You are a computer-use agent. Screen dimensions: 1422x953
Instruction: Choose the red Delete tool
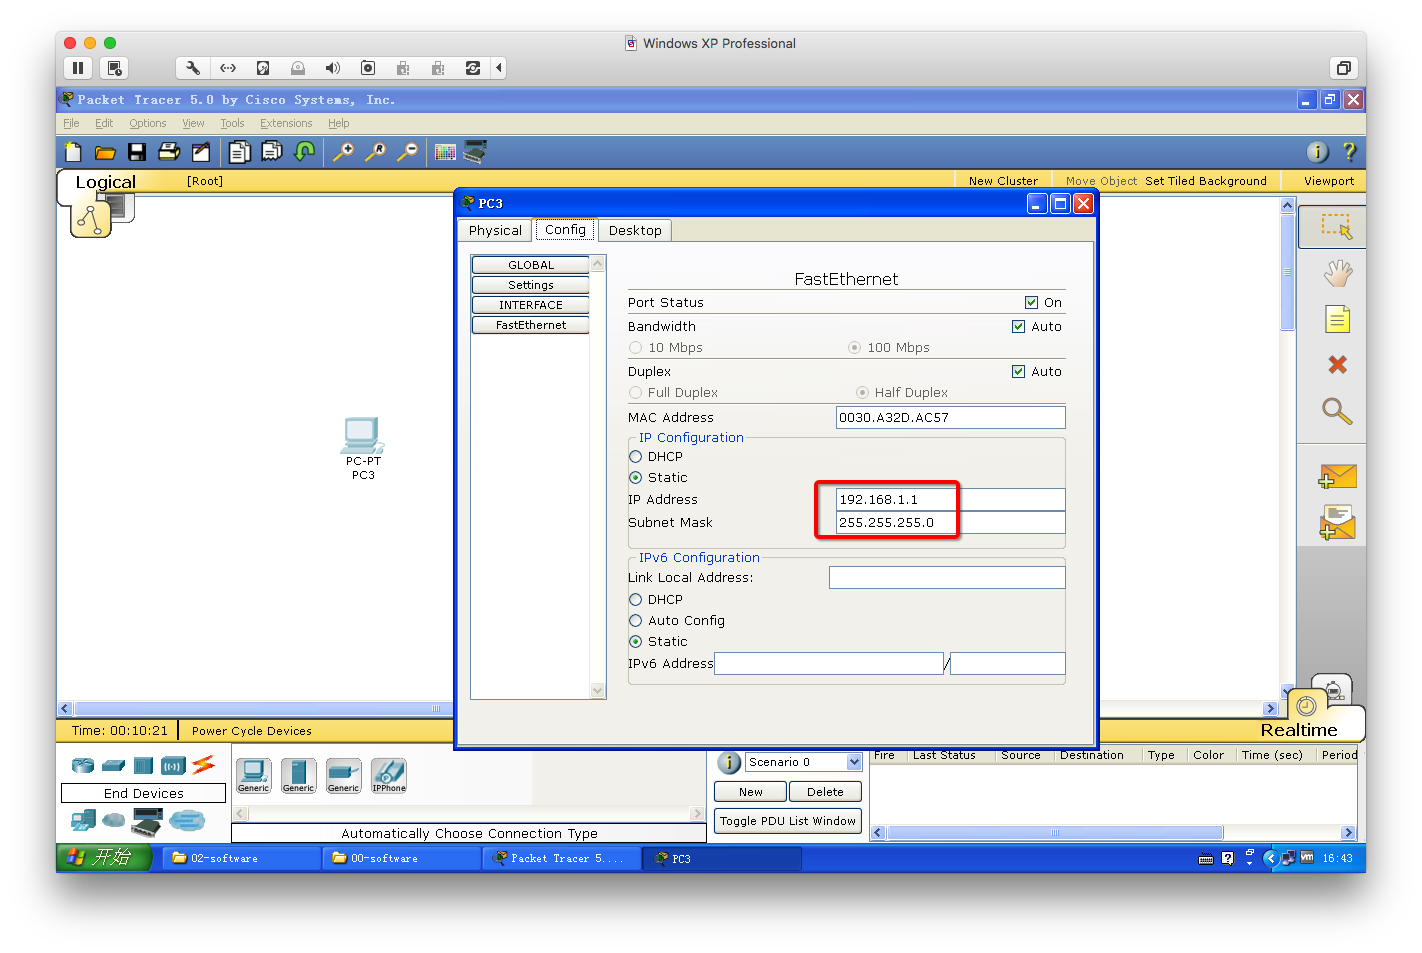(1337, 365)
